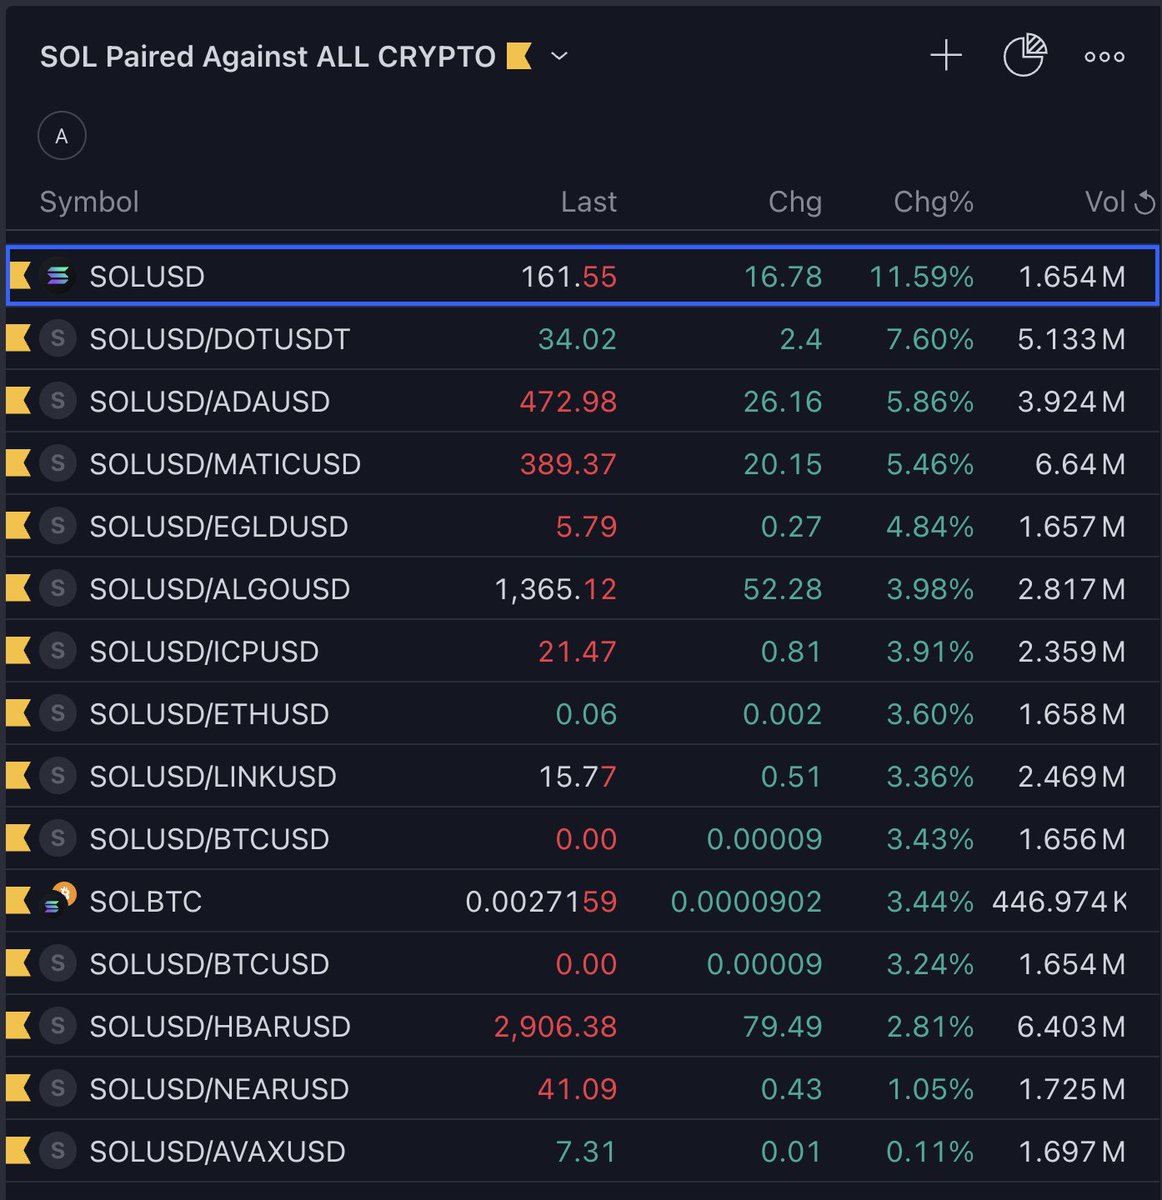Click the S symbol icon of SOLUSD/ALGOUSD
Image resolution: width=1162 pixels, height=1200 pixels.
tap(58, 588)
